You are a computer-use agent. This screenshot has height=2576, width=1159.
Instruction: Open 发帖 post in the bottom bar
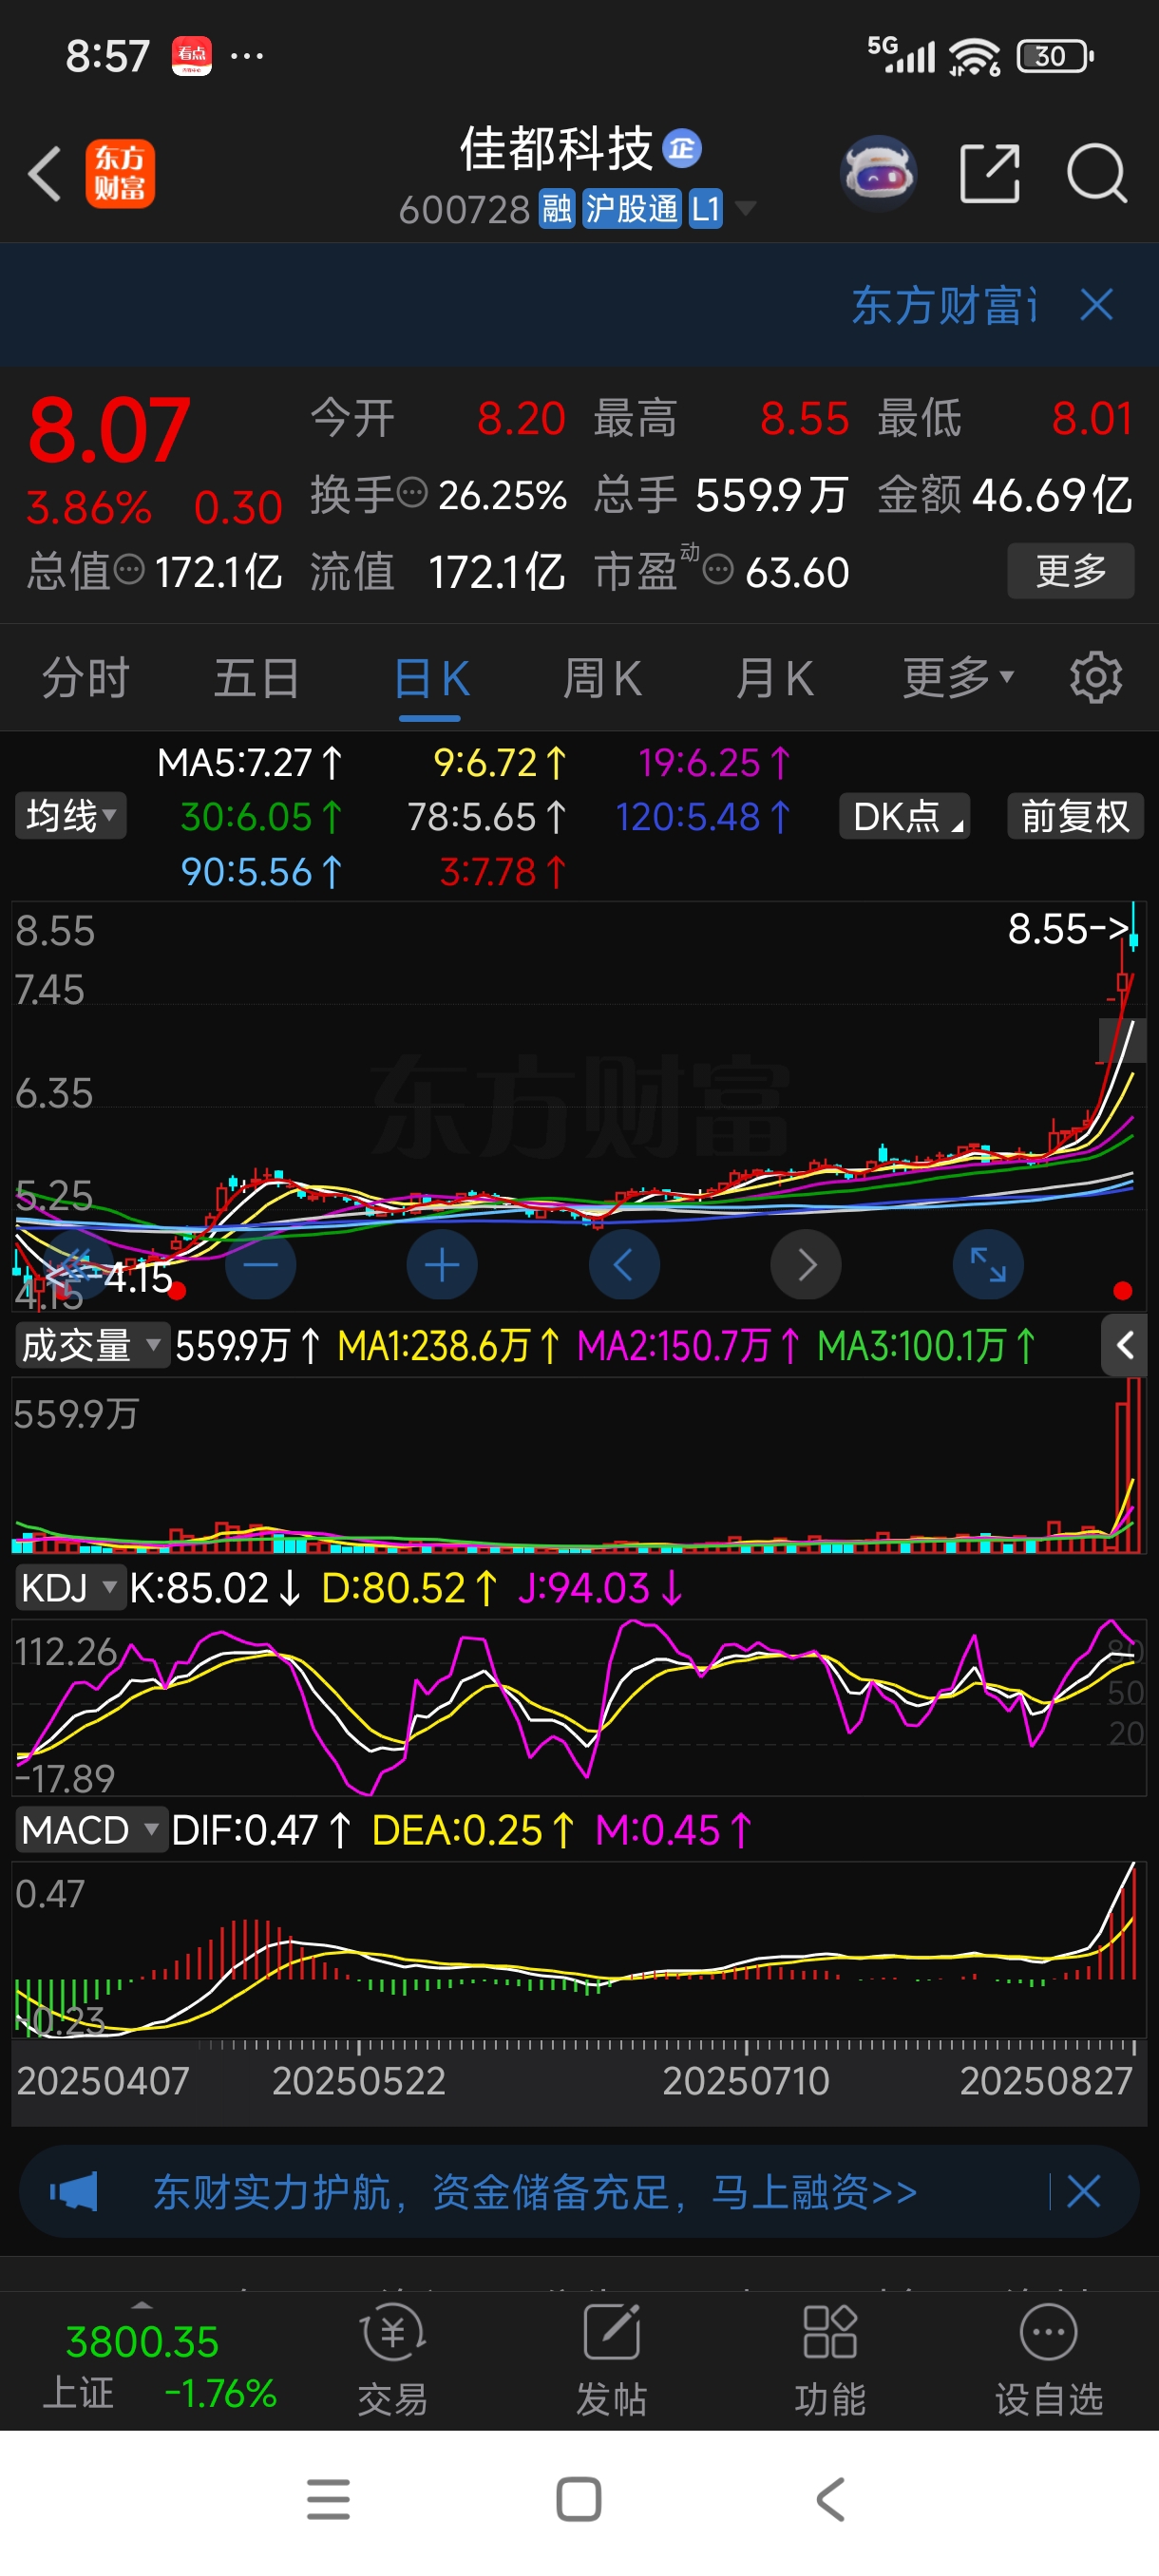(612, 2360)
